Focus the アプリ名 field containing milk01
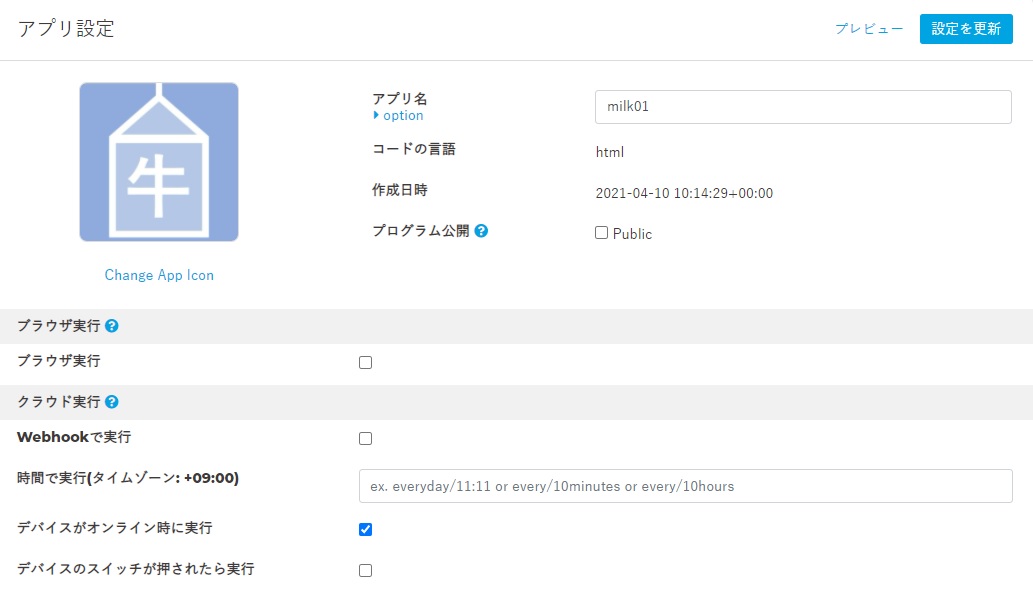 pyautogui.click(x=803, y=107)
